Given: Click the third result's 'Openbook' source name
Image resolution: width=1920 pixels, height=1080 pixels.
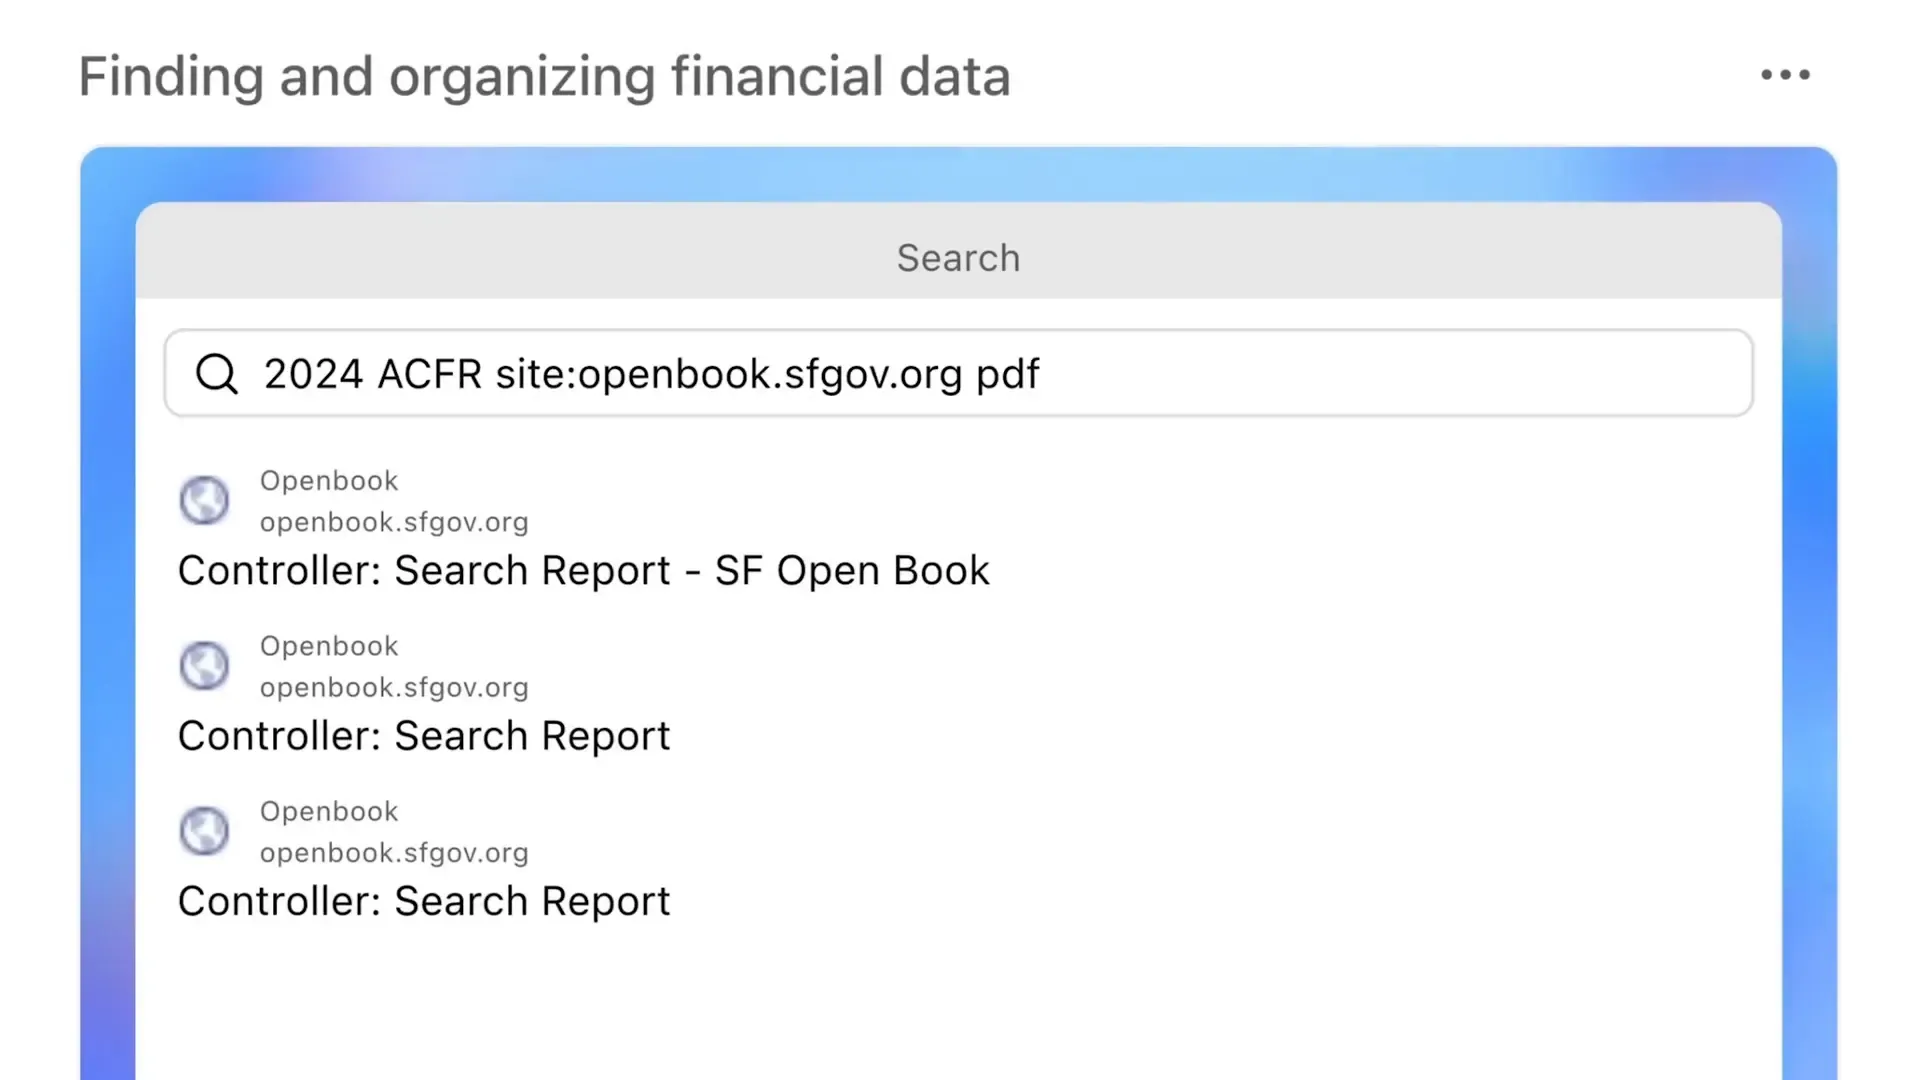Looking at the screenshot, I should (x=329, y=811).
